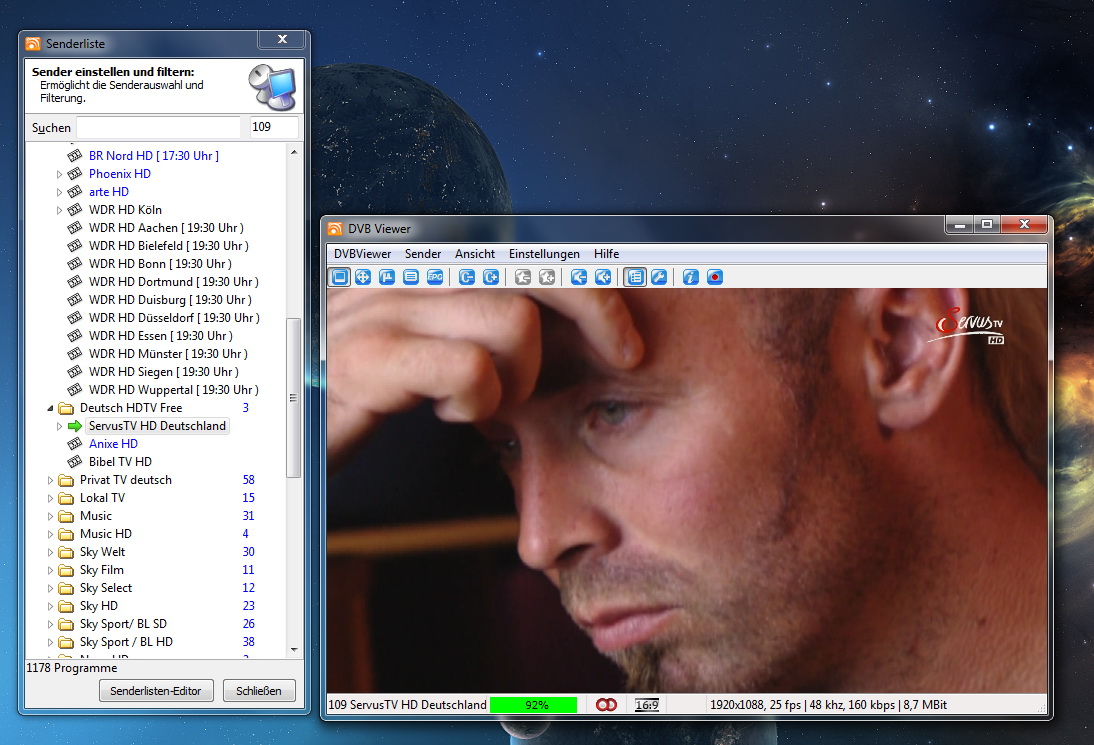The image size is (1094, 745).
Task: Select BR Nord HD [ 17:30 Uhr ]
Action: [x=153, y=156]
